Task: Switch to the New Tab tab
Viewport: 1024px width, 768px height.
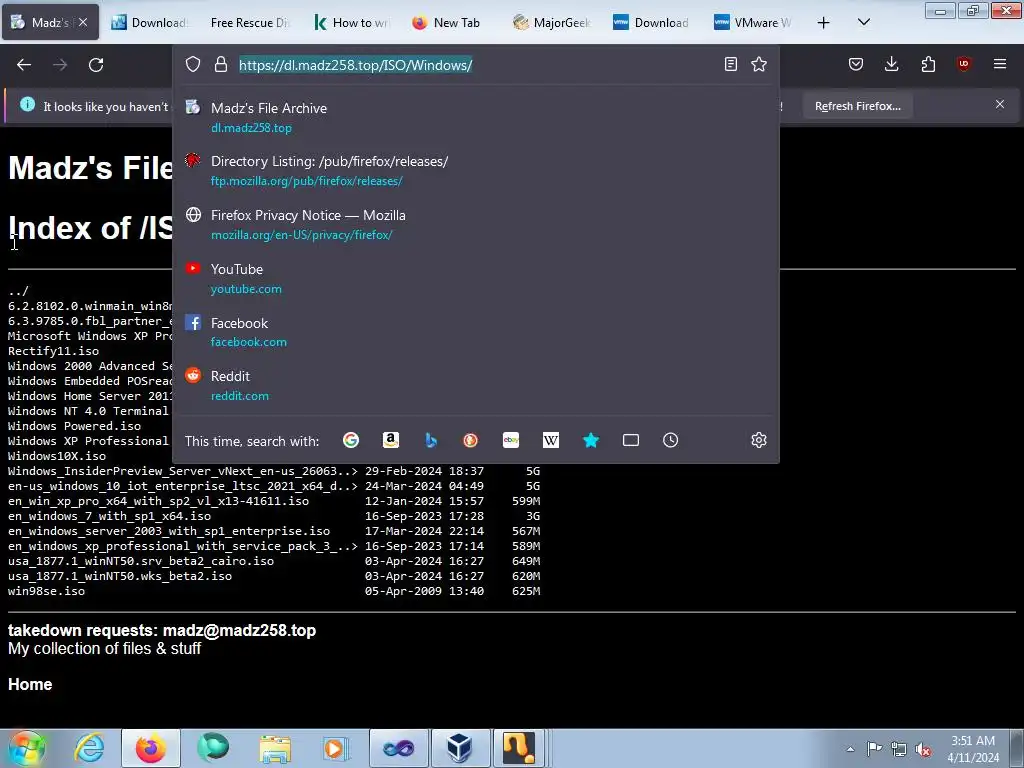Action: tap(453, 22)
